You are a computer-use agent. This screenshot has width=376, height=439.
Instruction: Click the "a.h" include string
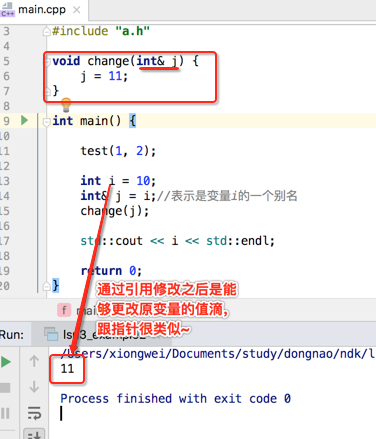[132, 31]
